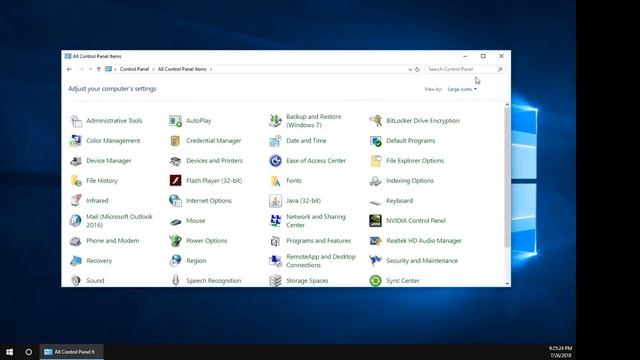Open the Recovery icon
The height and width of the screenshot is (360, 640).
pyautogui.click(x=76, y=261)
